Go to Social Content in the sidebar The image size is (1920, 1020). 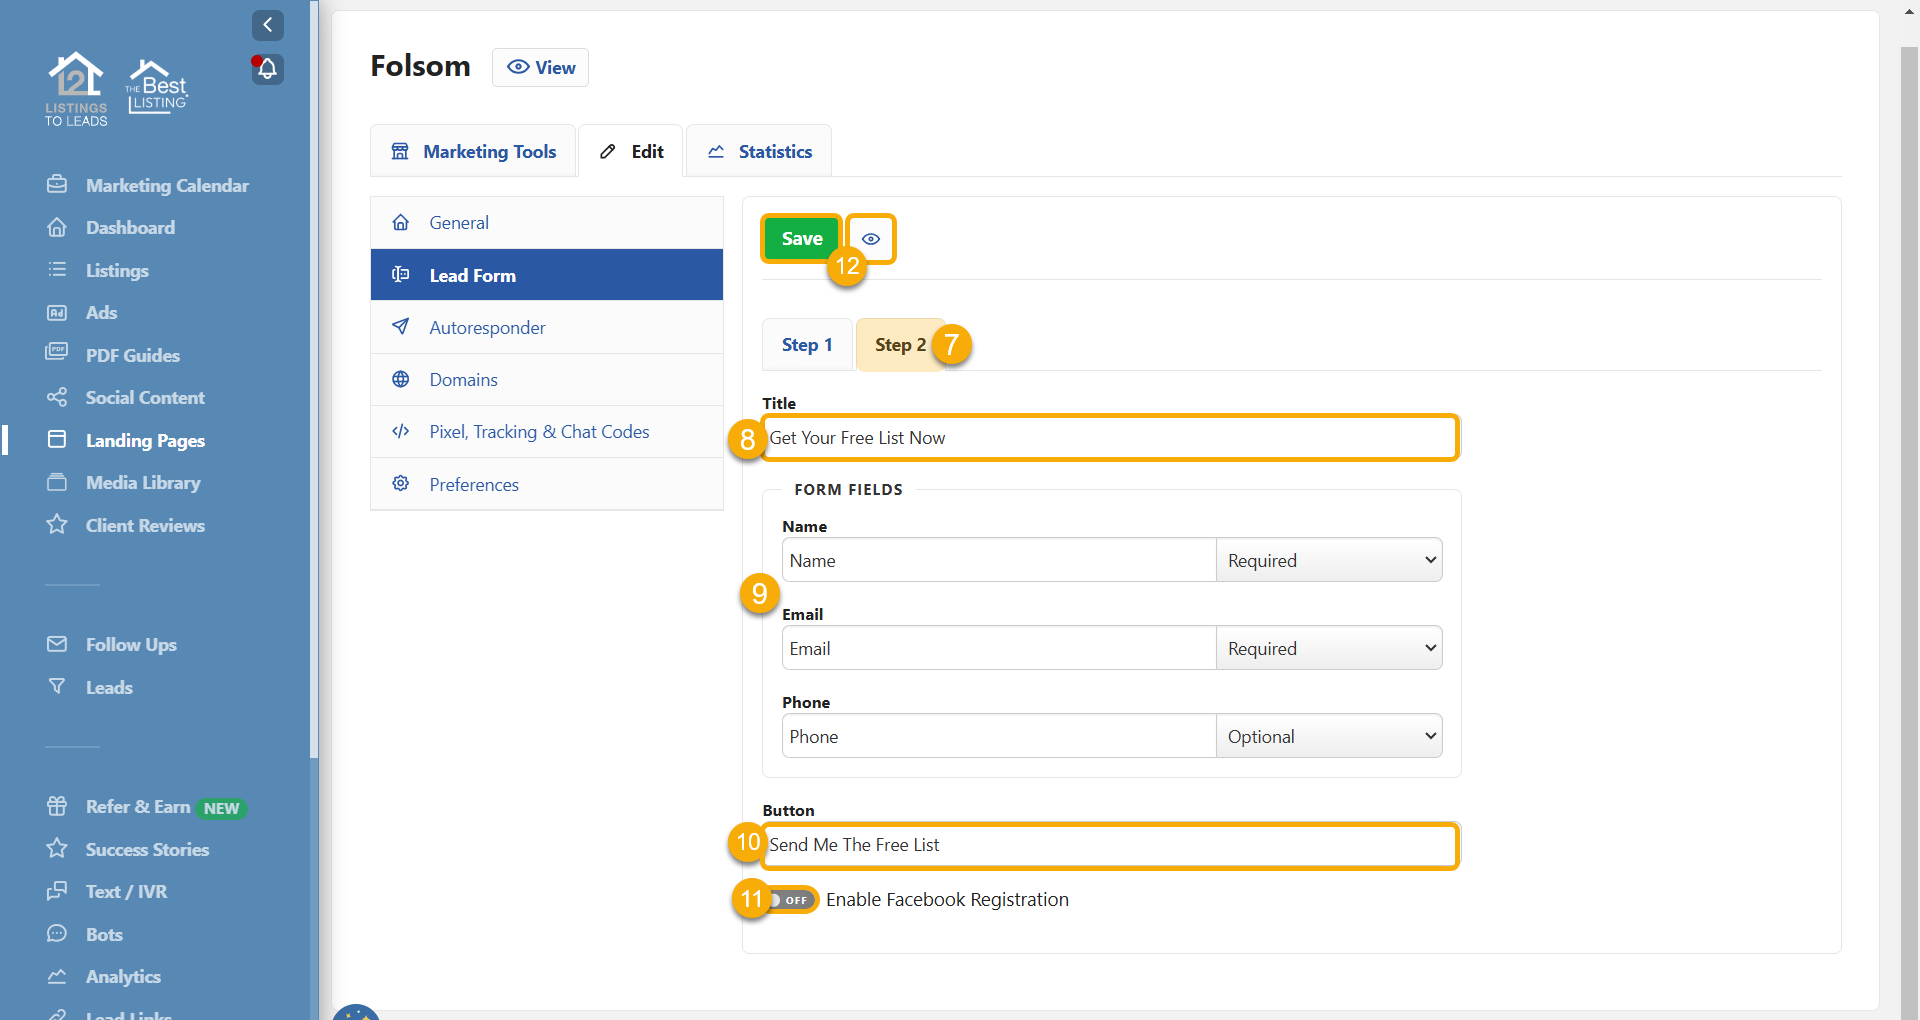pos(144,398)
